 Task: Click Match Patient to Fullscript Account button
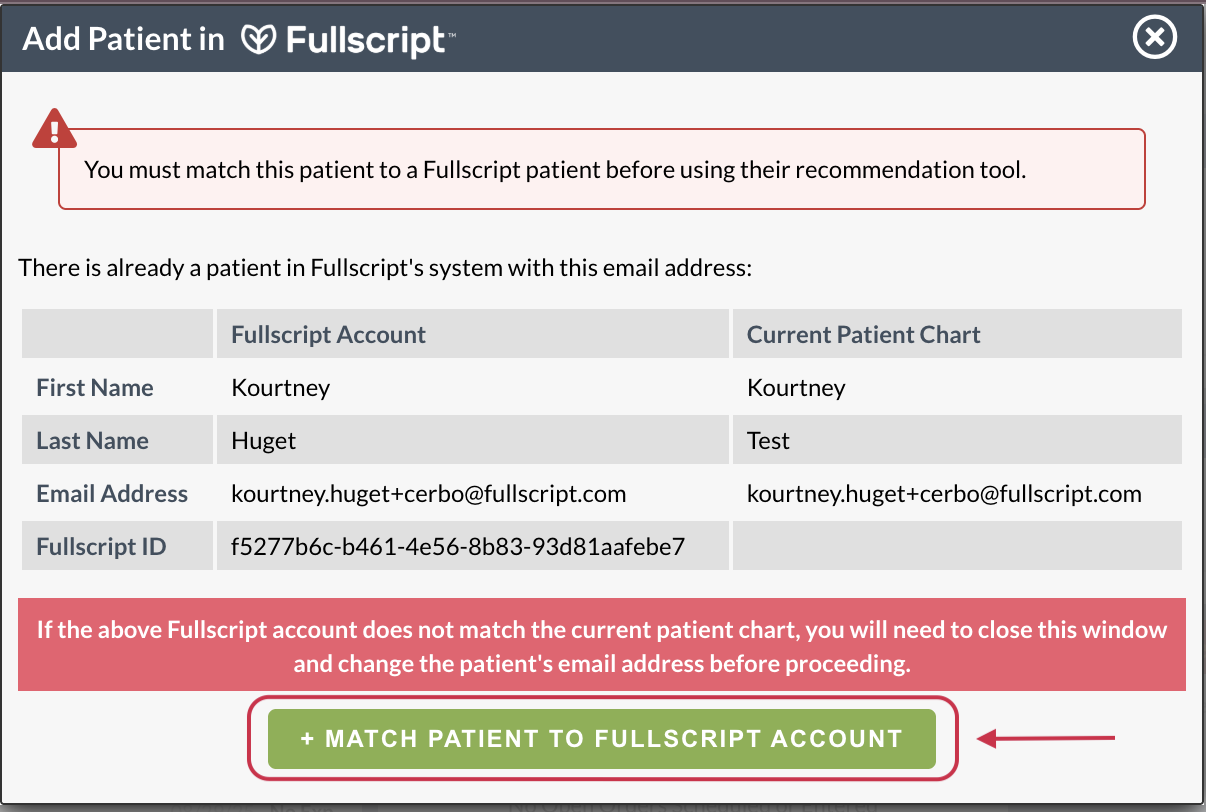tap(601, 739)
